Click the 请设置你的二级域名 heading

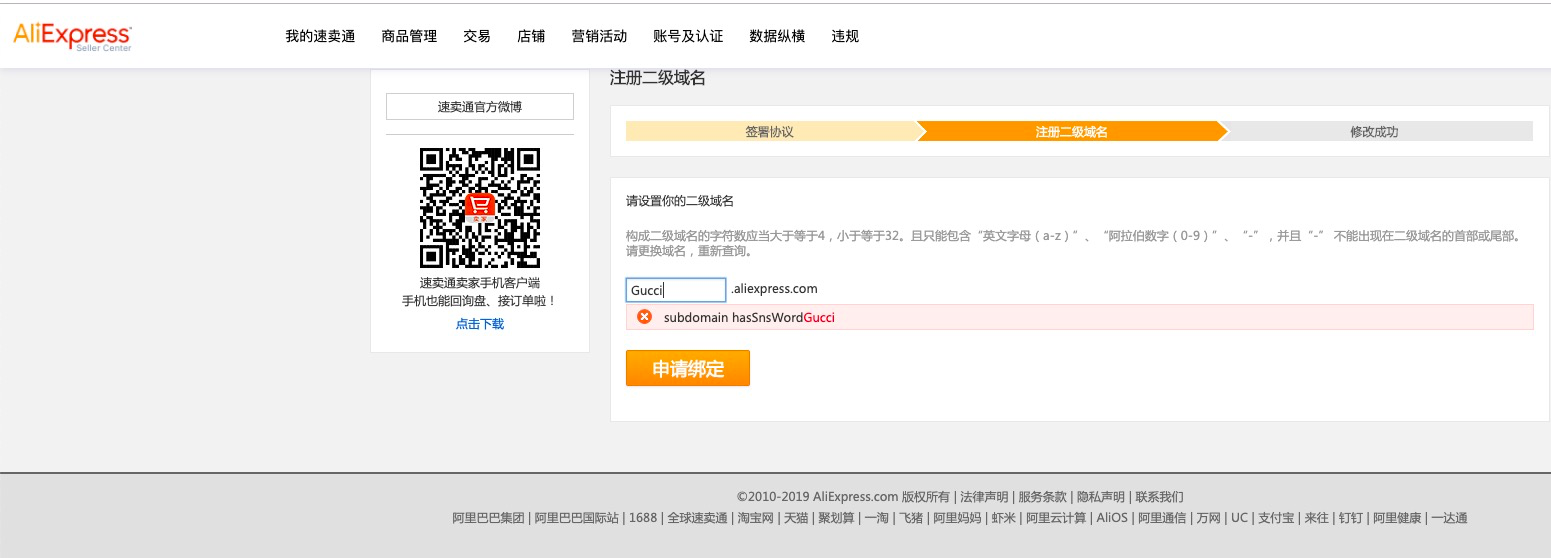tap(680, 201)
